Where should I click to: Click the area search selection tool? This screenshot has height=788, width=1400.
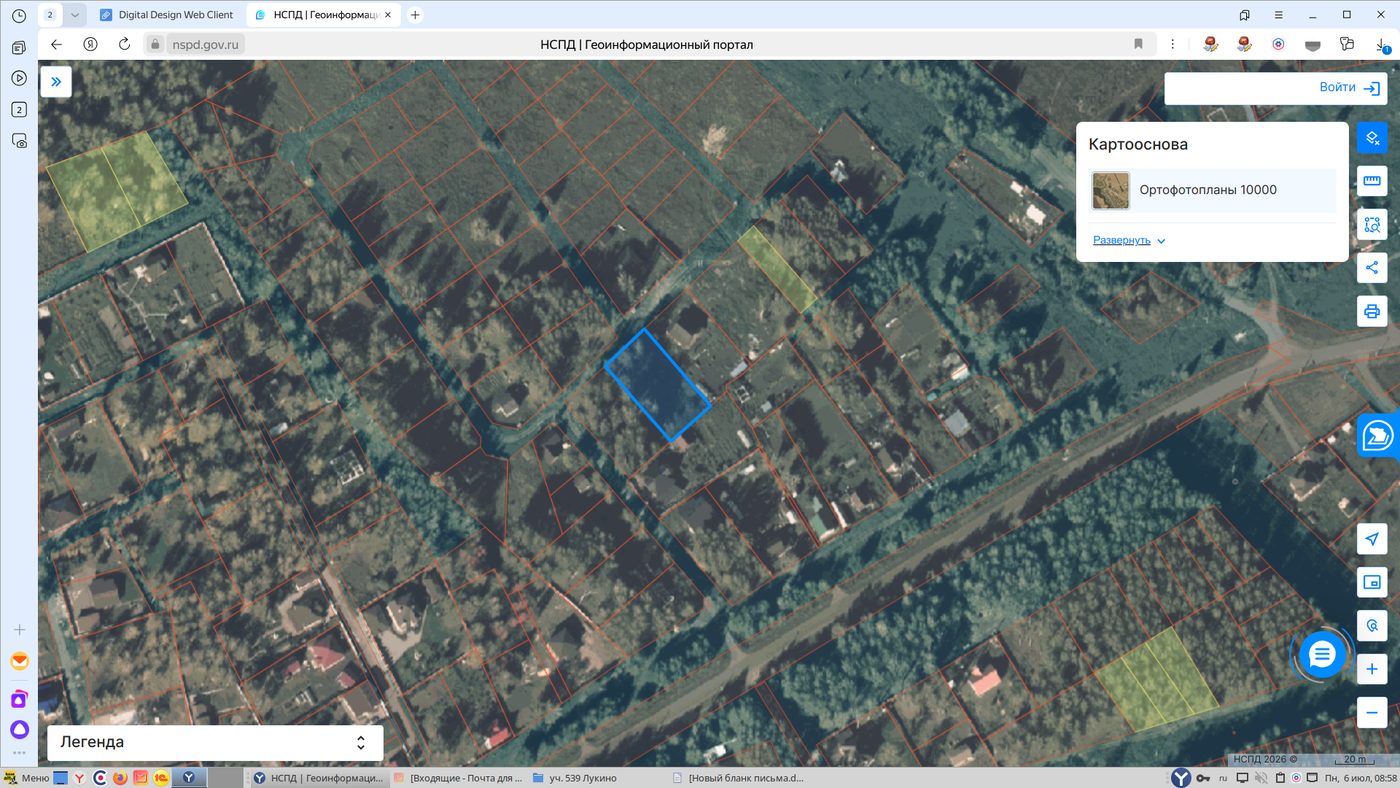[1372, 224]
